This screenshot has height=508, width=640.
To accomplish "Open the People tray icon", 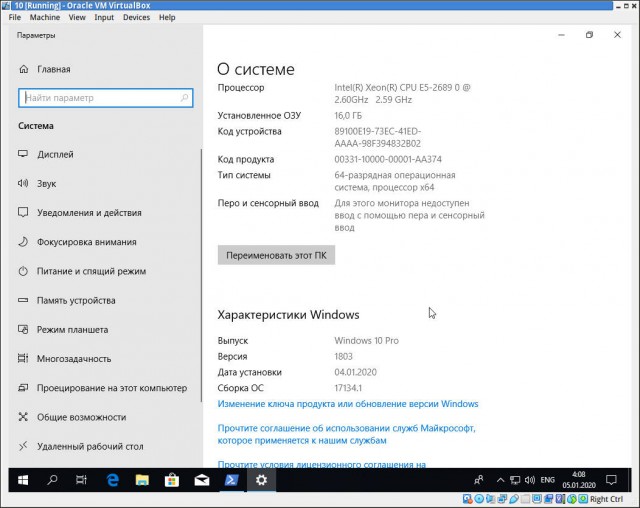I will tap(479, 480).
